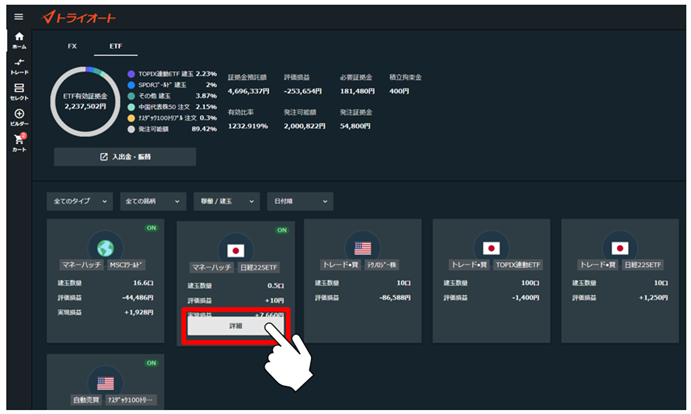This screenshot has width=691, height=414.
Task: Click the 発注証拠金 value 54,800円
Action: coord(355,126)
